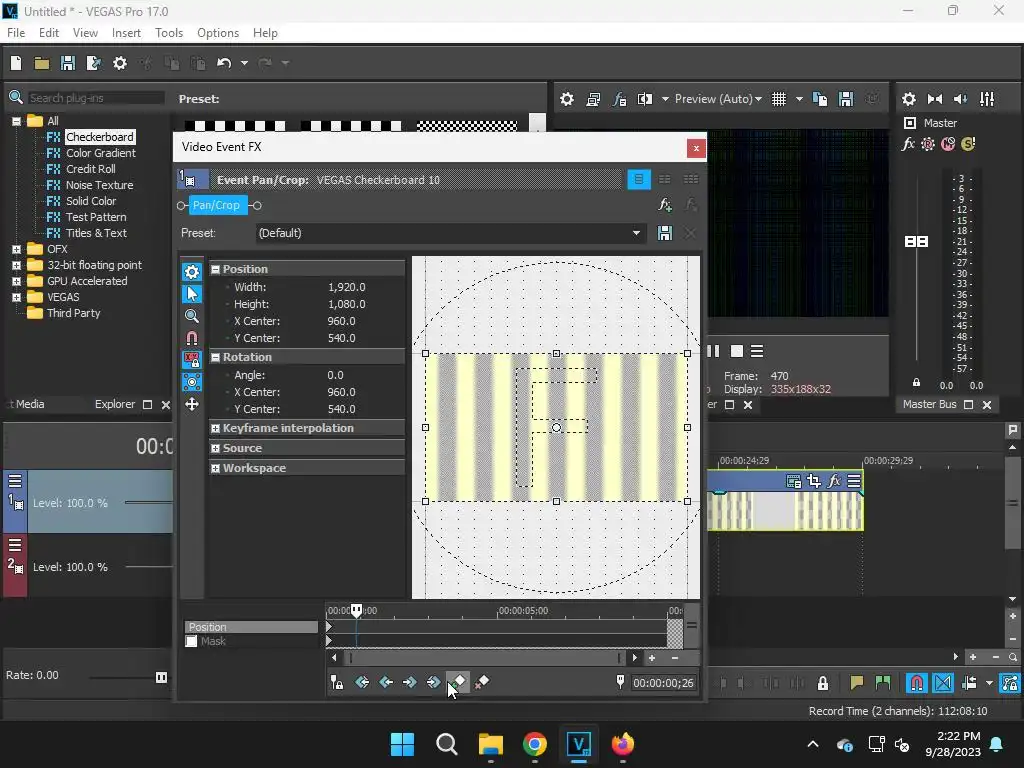
Task: Open the Tools menu
Action: point(168,33)
